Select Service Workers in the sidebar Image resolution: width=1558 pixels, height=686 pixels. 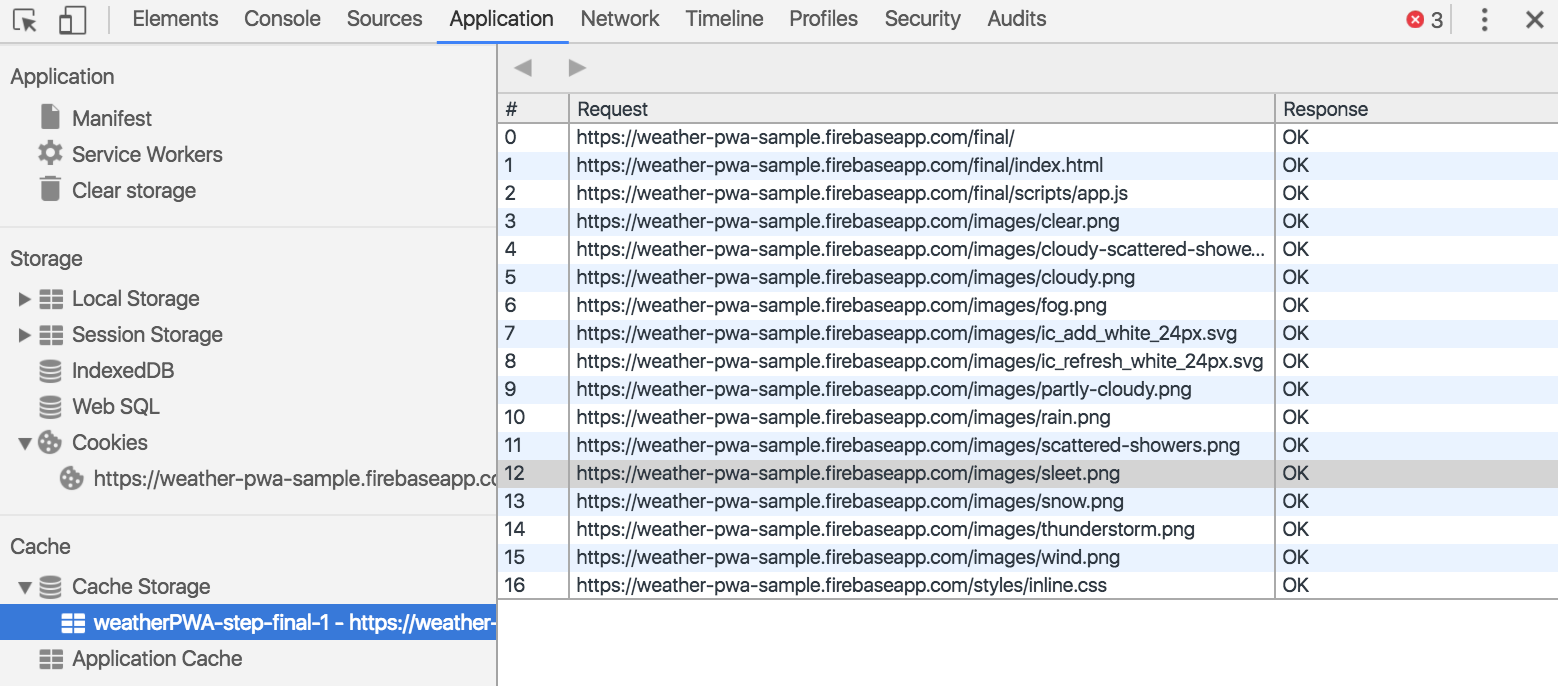147,154
